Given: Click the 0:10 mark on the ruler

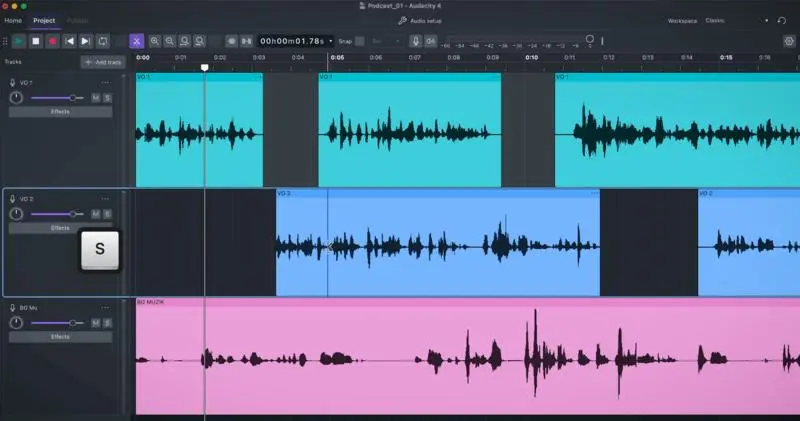Looking at the screenshot, I should (532, 58).
